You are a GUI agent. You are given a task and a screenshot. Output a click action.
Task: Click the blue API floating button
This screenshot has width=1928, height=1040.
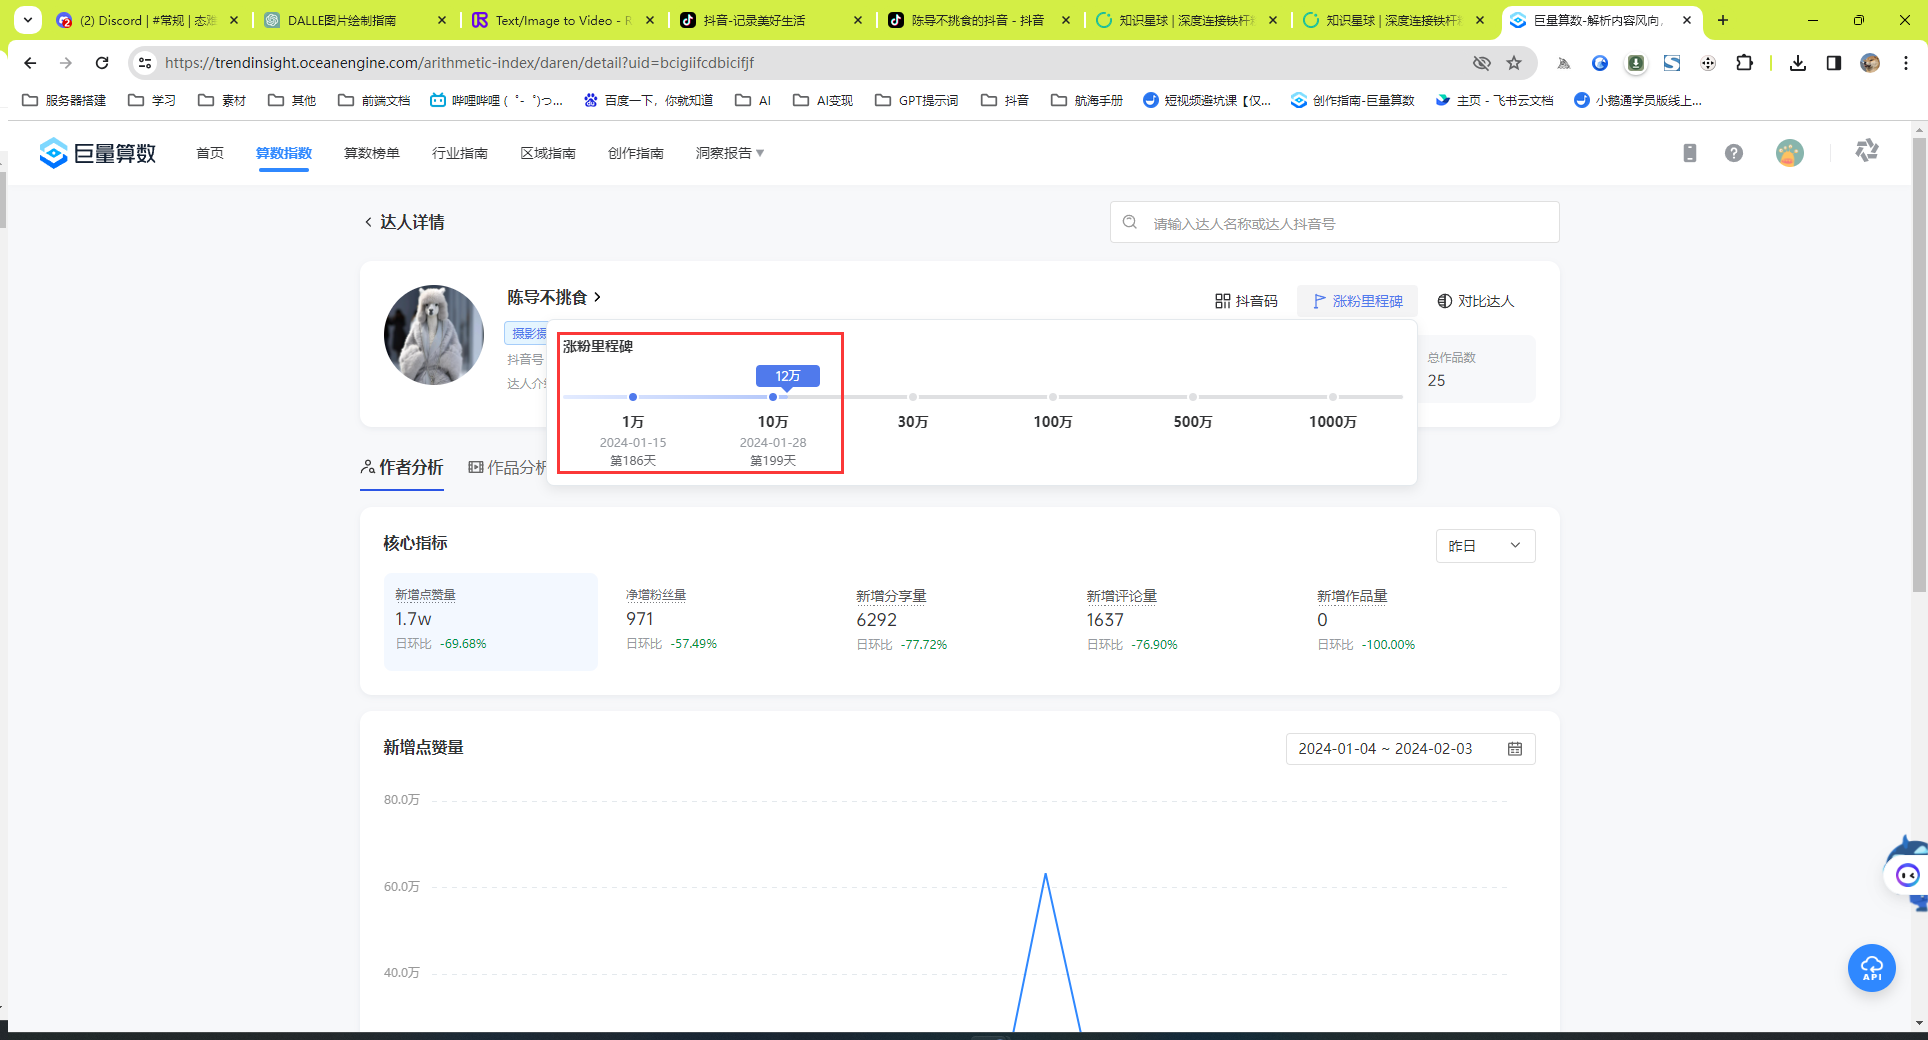(x=1872, y=968)
